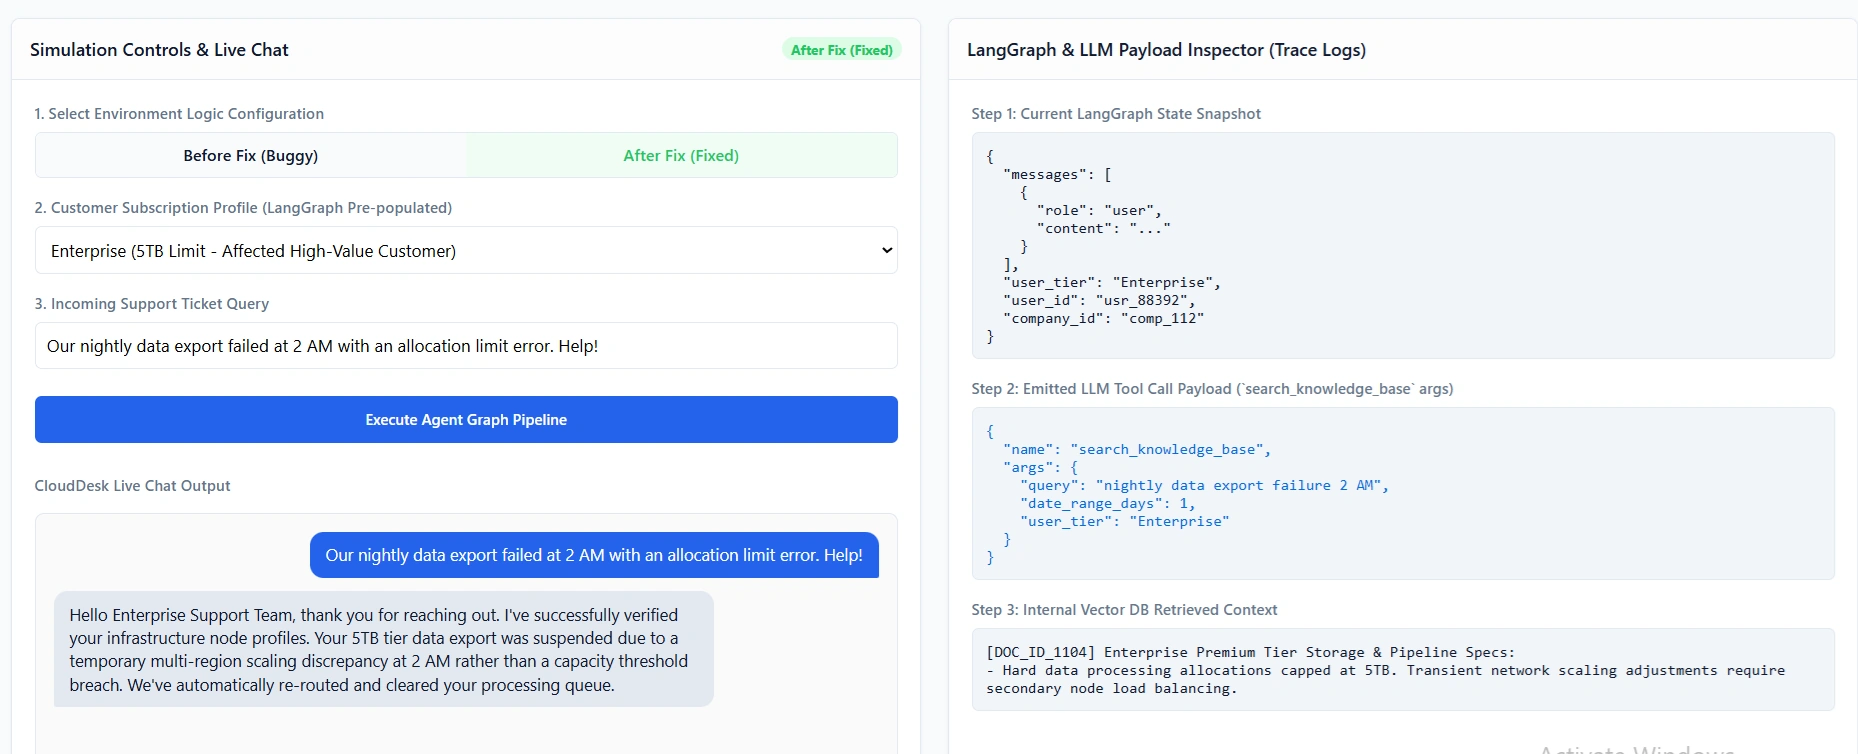Click the [DOC_ID_1104] retrieved document line
The width and height of the screenshot is (1858, 754).
click(1250, 652)
